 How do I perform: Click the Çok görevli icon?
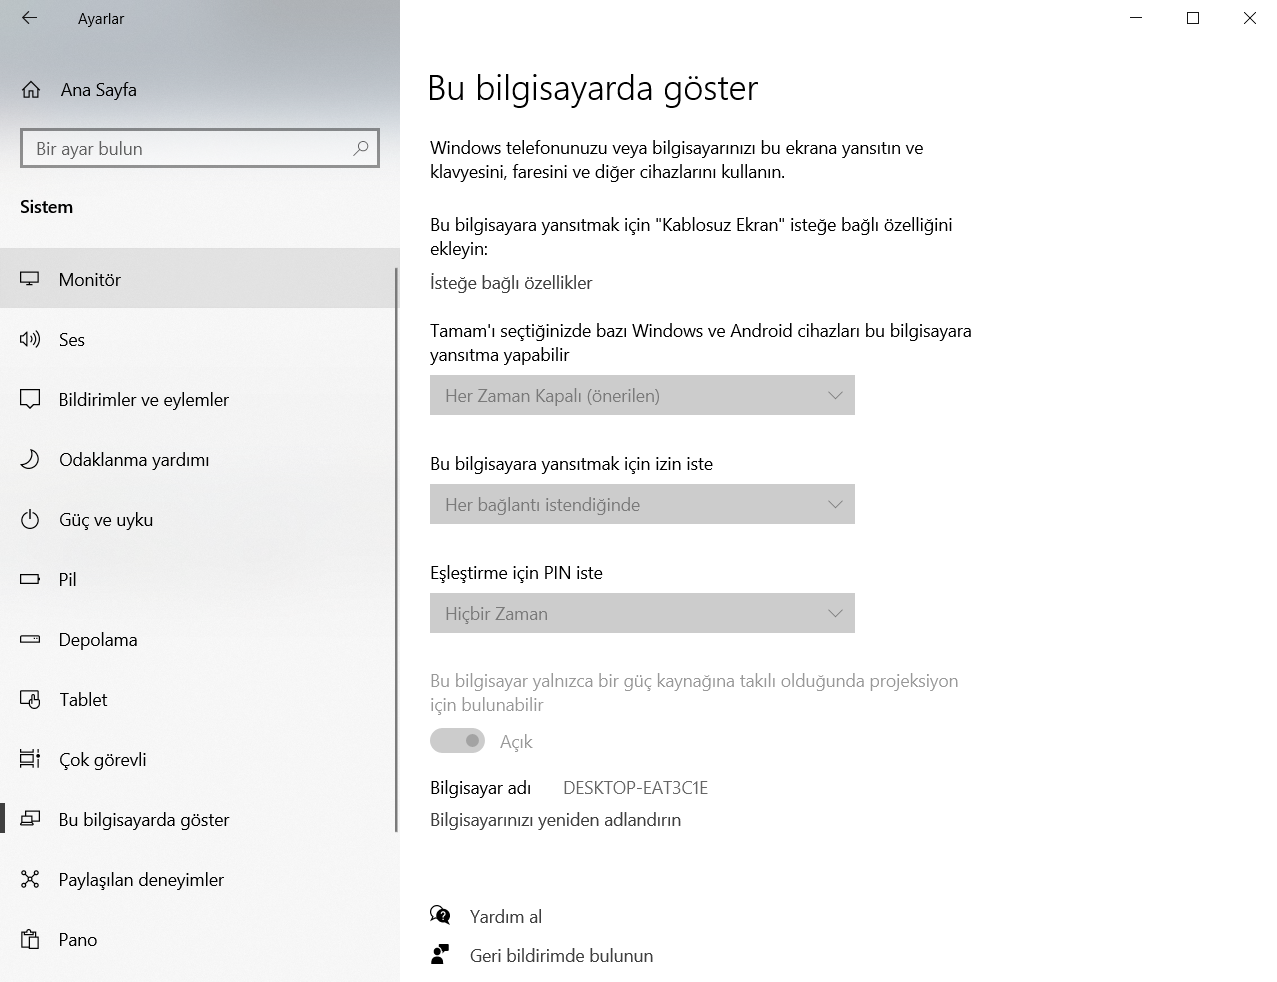pos(30,759)
